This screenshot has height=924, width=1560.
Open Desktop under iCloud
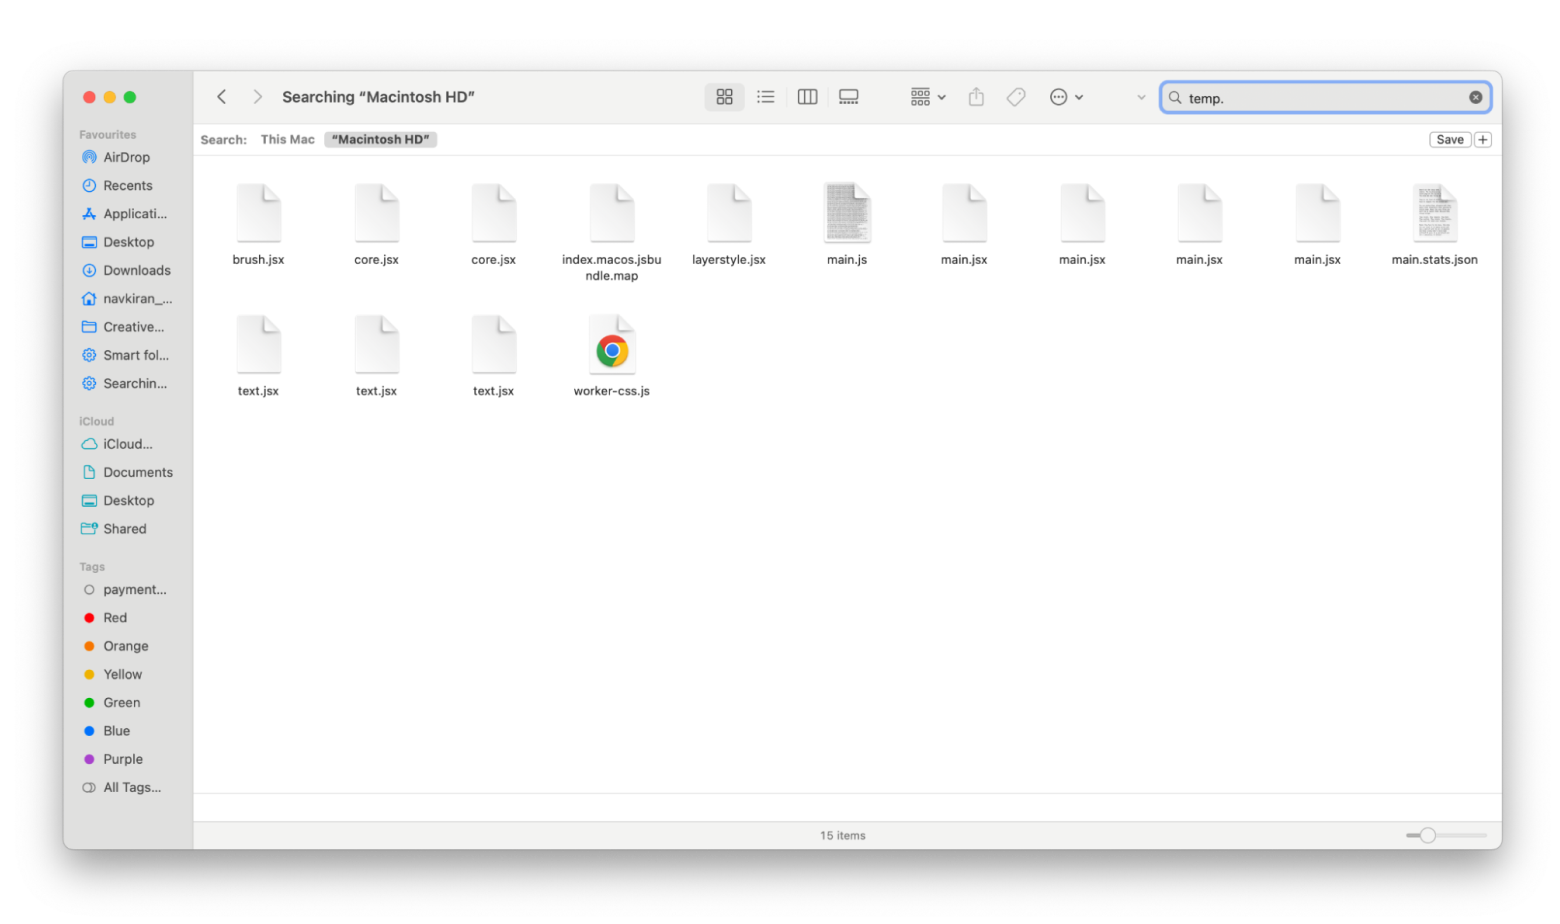point(127,501)
